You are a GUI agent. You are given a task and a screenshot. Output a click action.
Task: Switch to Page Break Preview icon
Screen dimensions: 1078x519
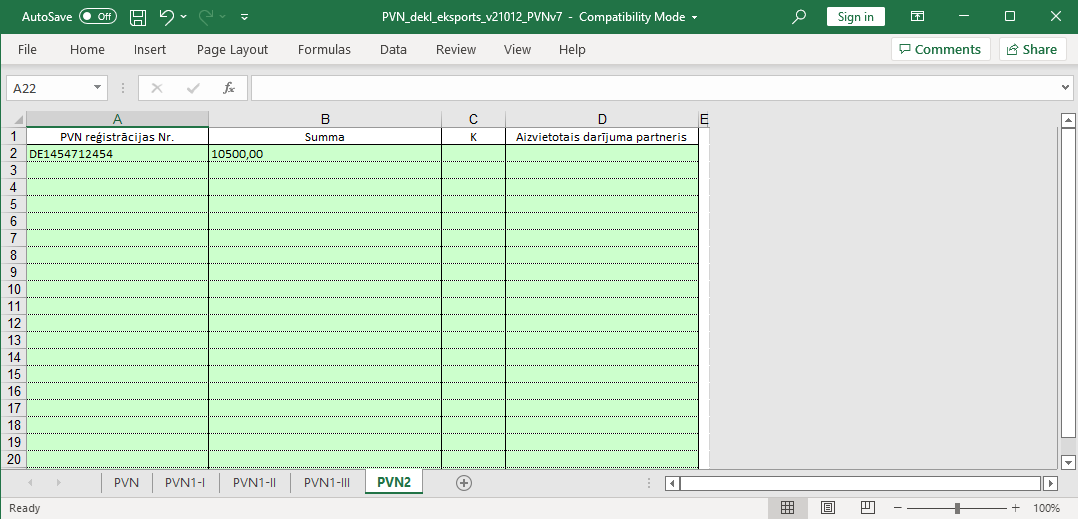868,508
